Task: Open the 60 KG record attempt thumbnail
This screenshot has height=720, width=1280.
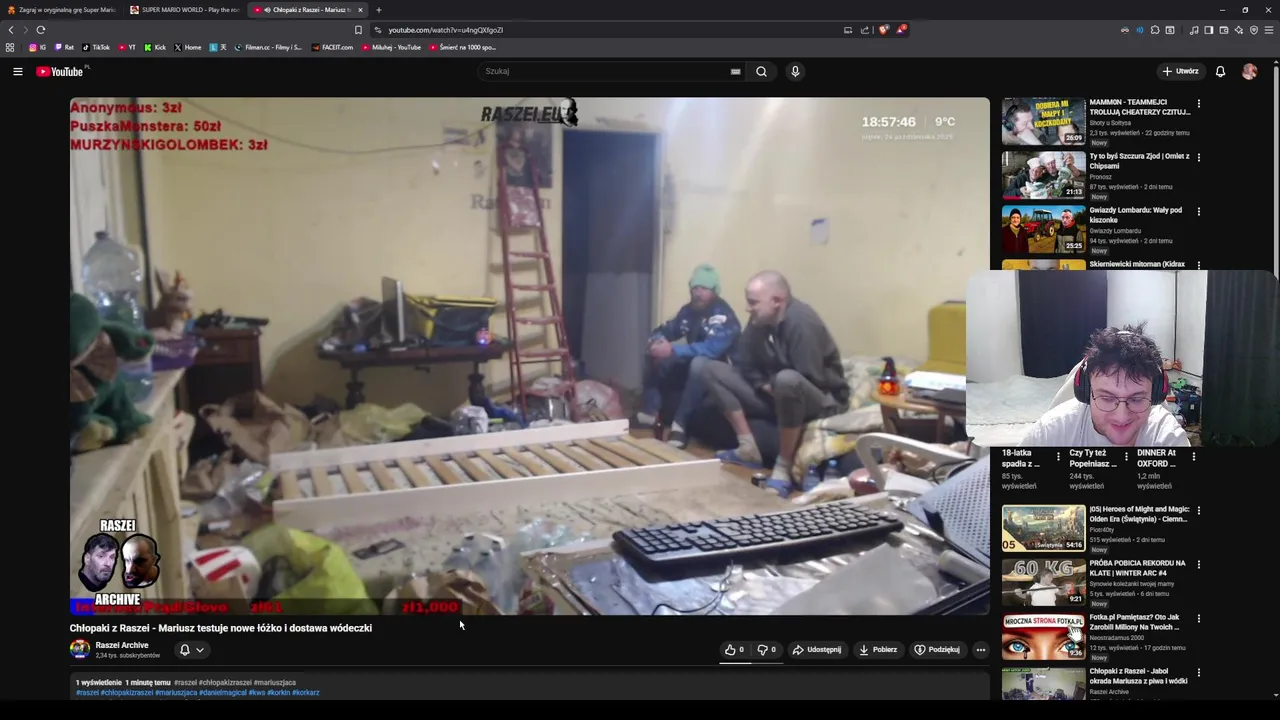Action: pyautogui.click(x=1043, y=582)
